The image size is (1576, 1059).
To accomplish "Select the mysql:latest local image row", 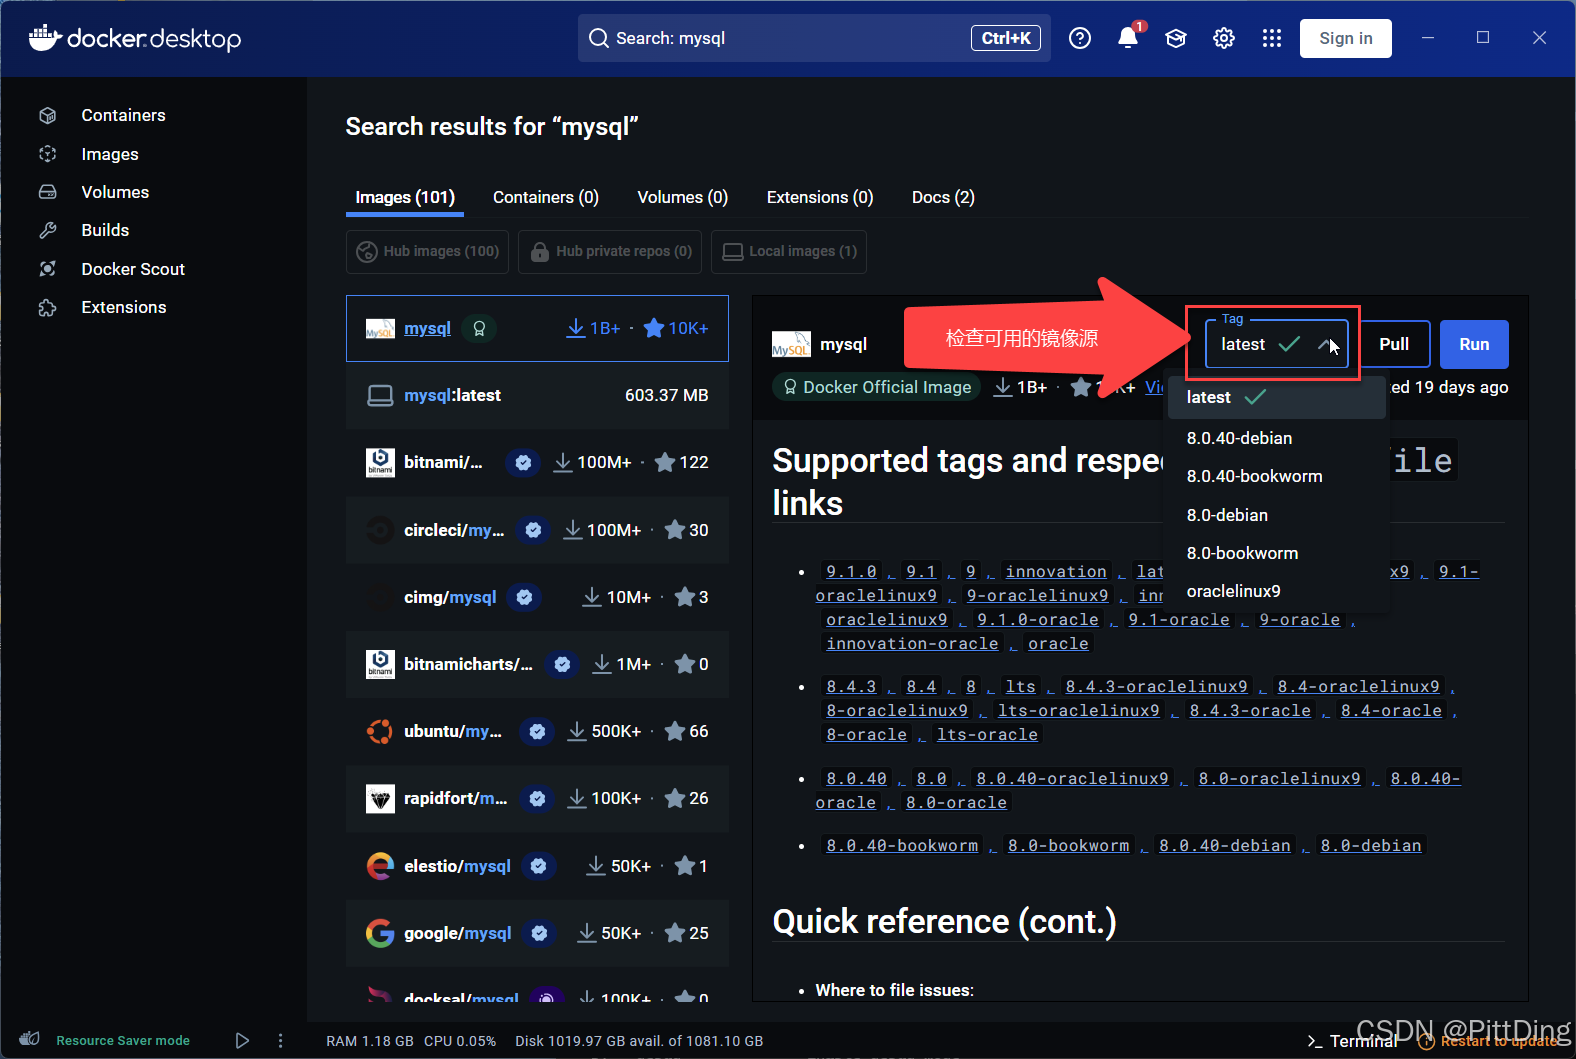I will tap(537, 396).
